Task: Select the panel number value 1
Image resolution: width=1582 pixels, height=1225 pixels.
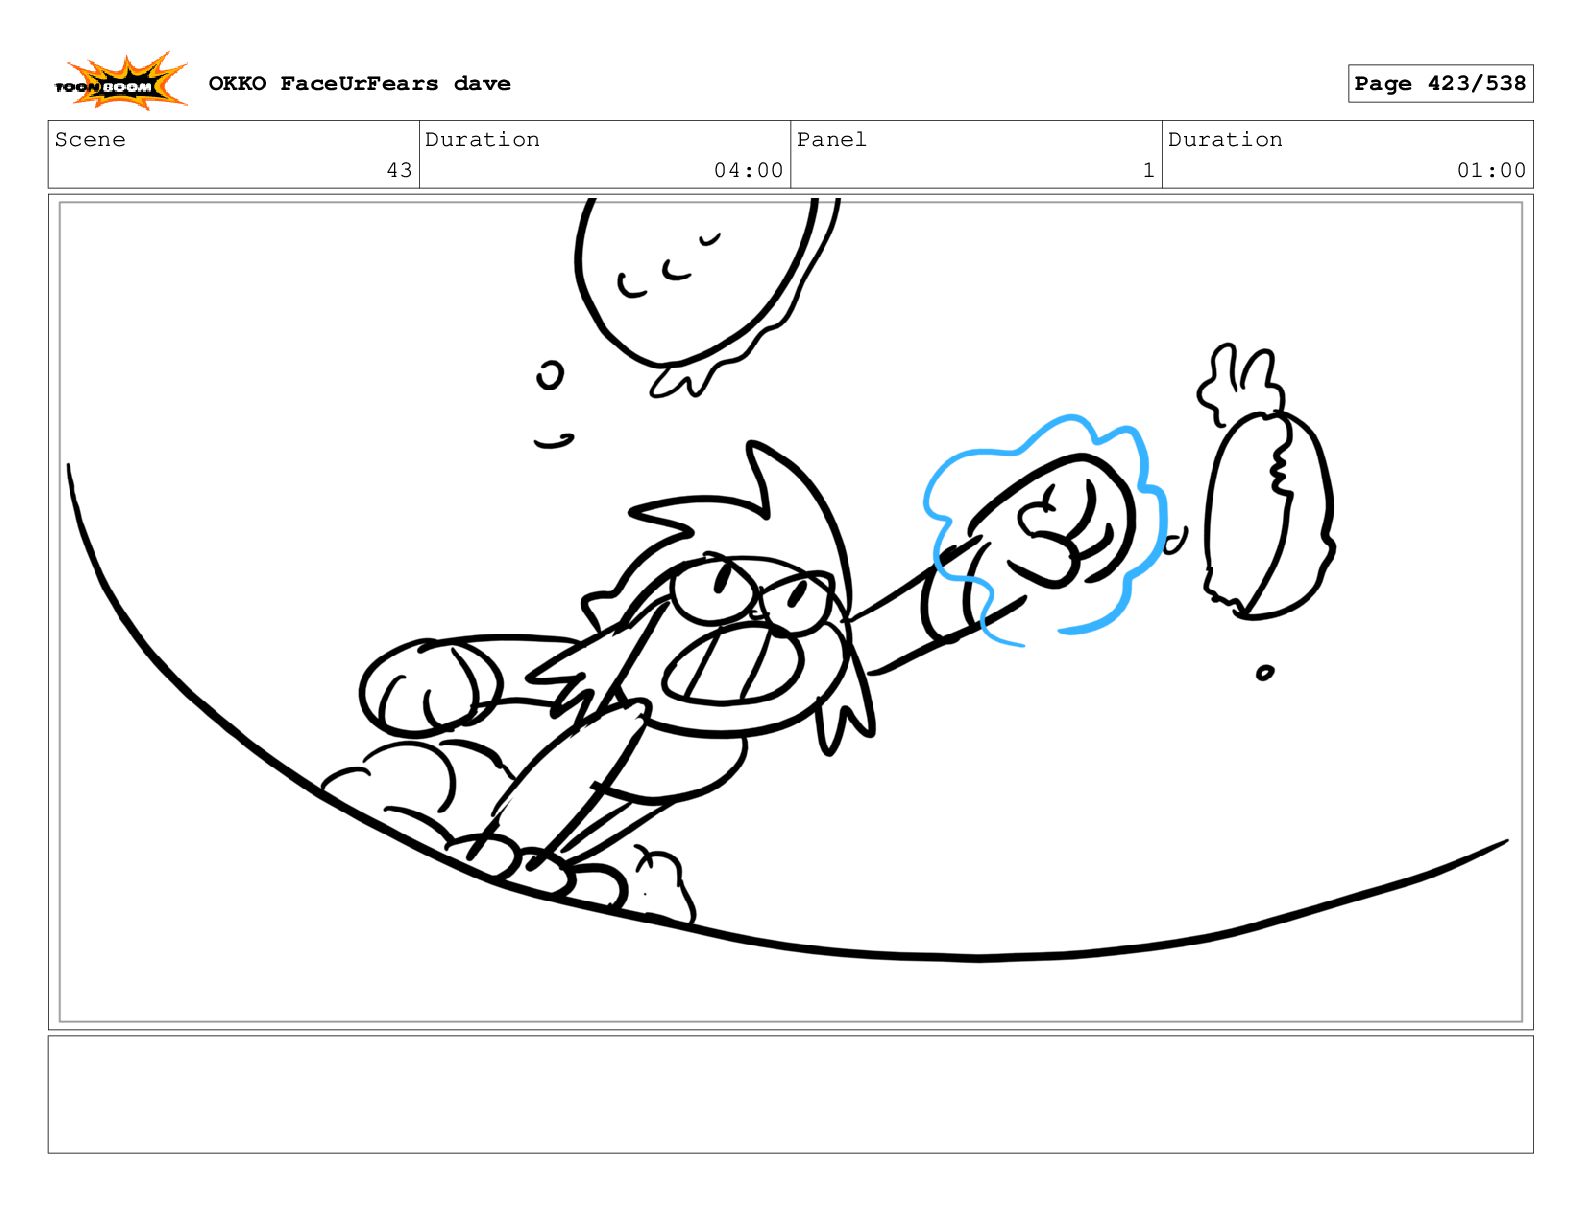Action: tap(1149, 171)
